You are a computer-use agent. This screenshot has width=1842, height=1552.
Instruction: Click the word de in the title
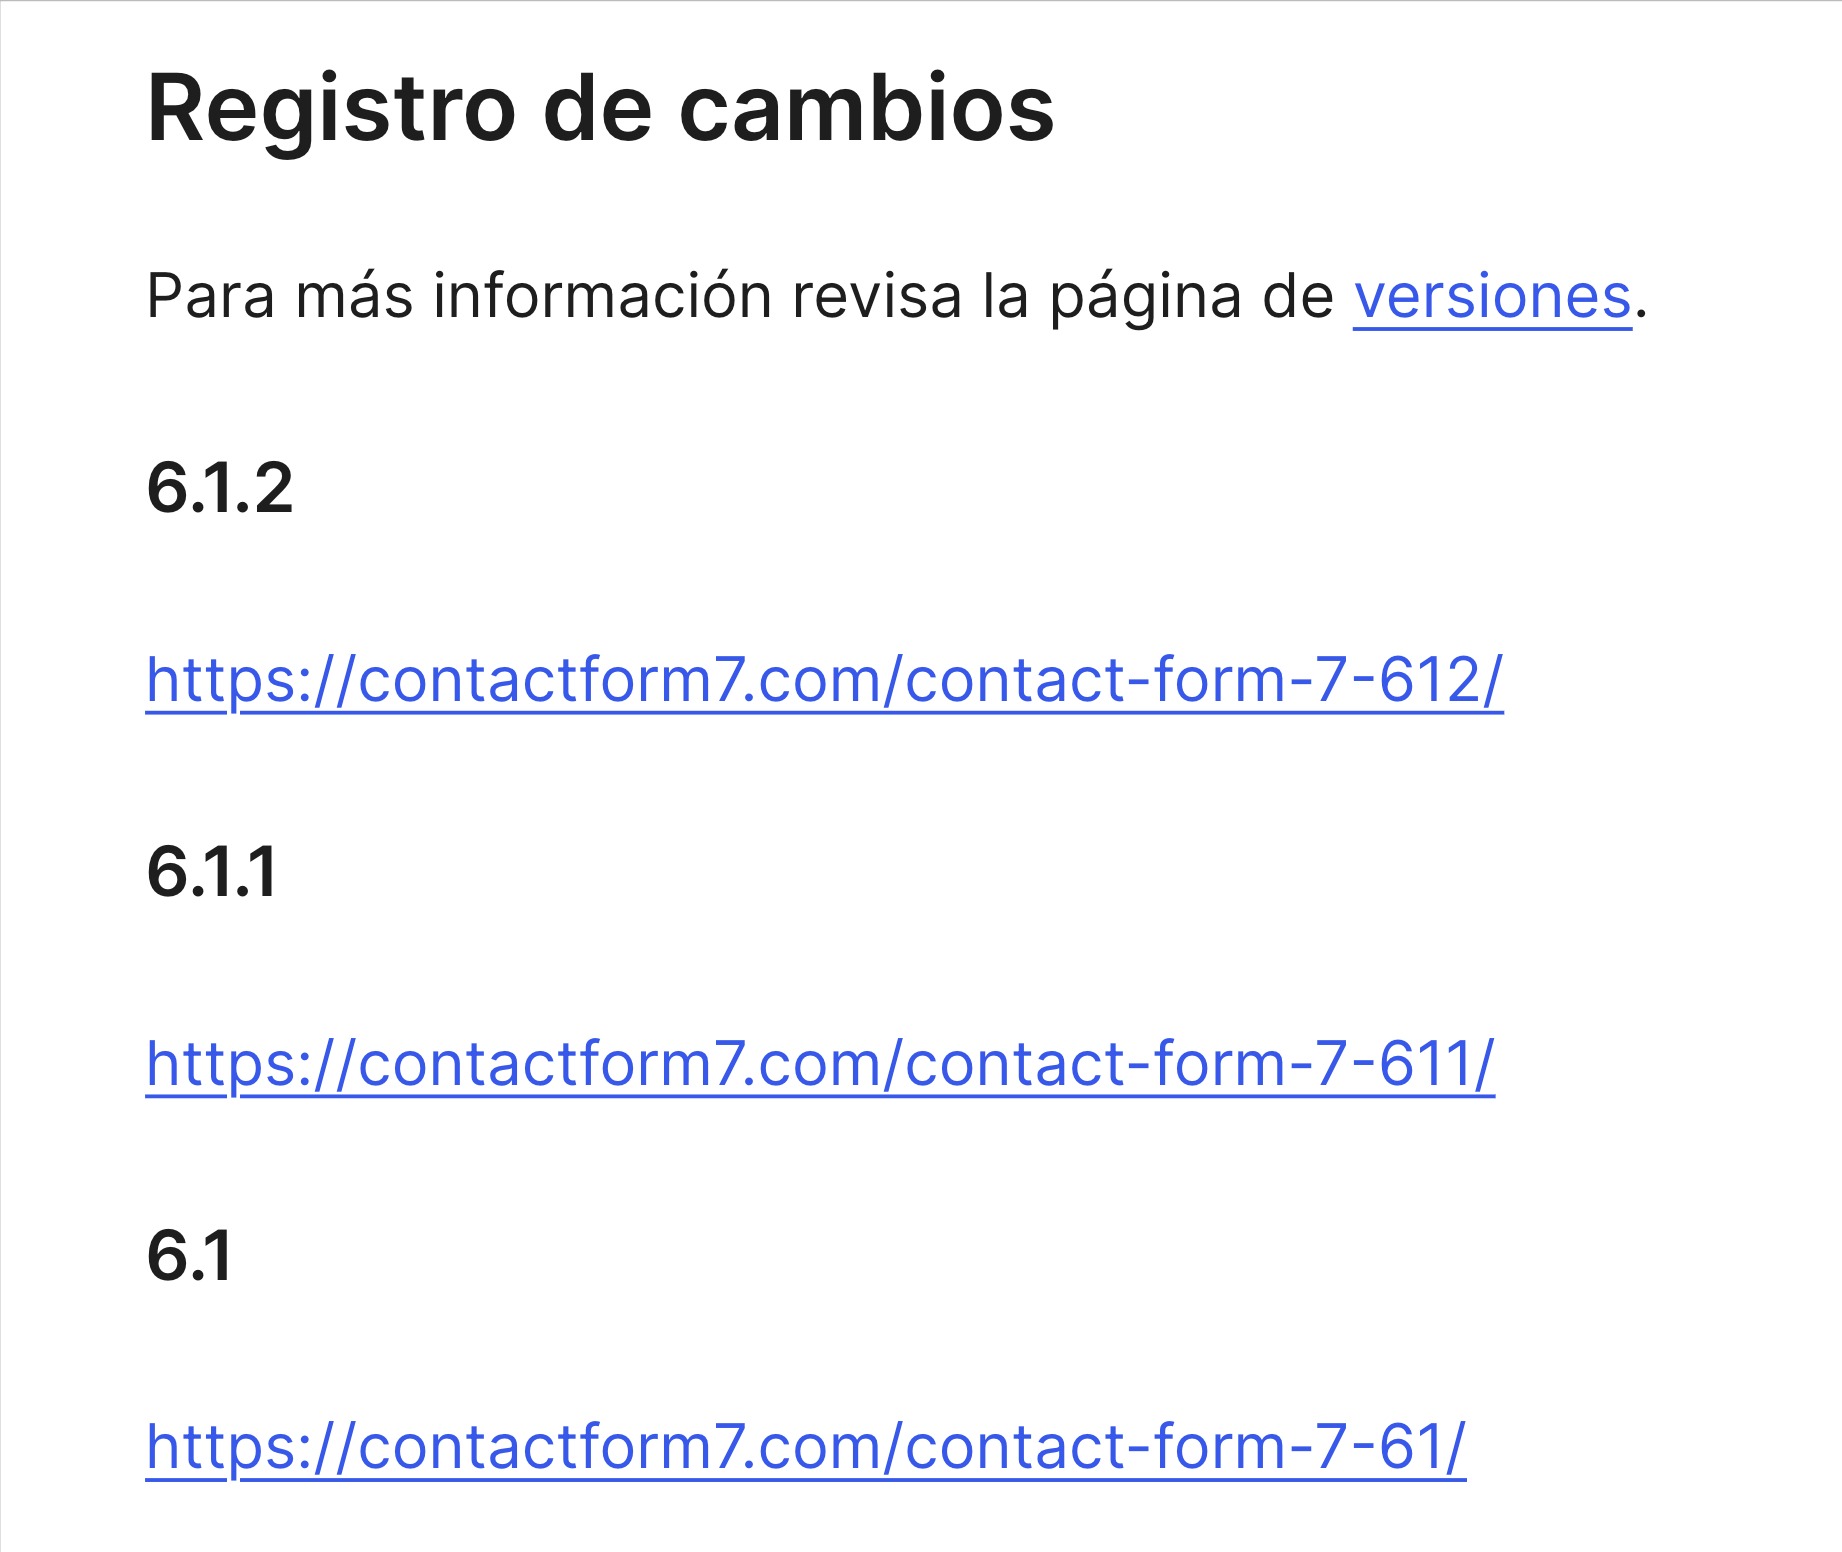(597, 109)
